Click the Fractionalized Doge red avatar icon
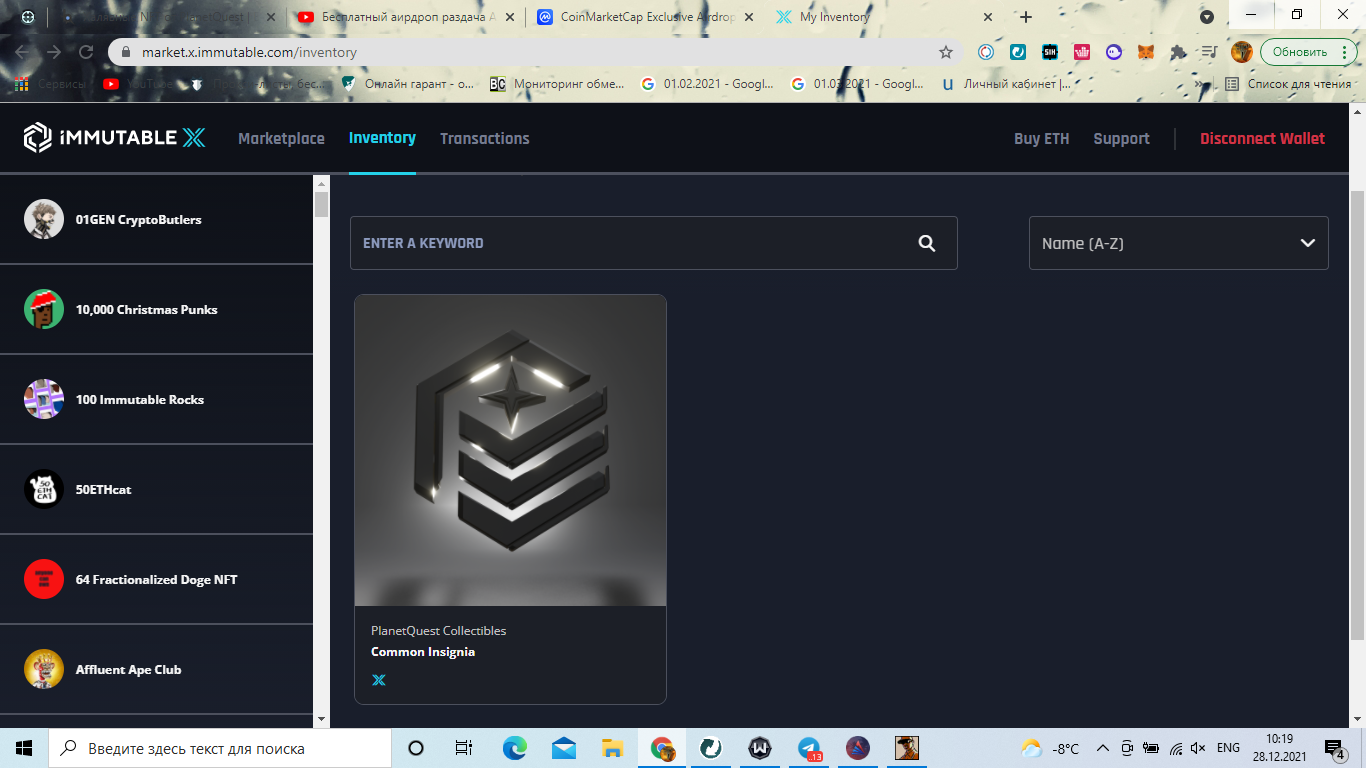 click(44, 579)
